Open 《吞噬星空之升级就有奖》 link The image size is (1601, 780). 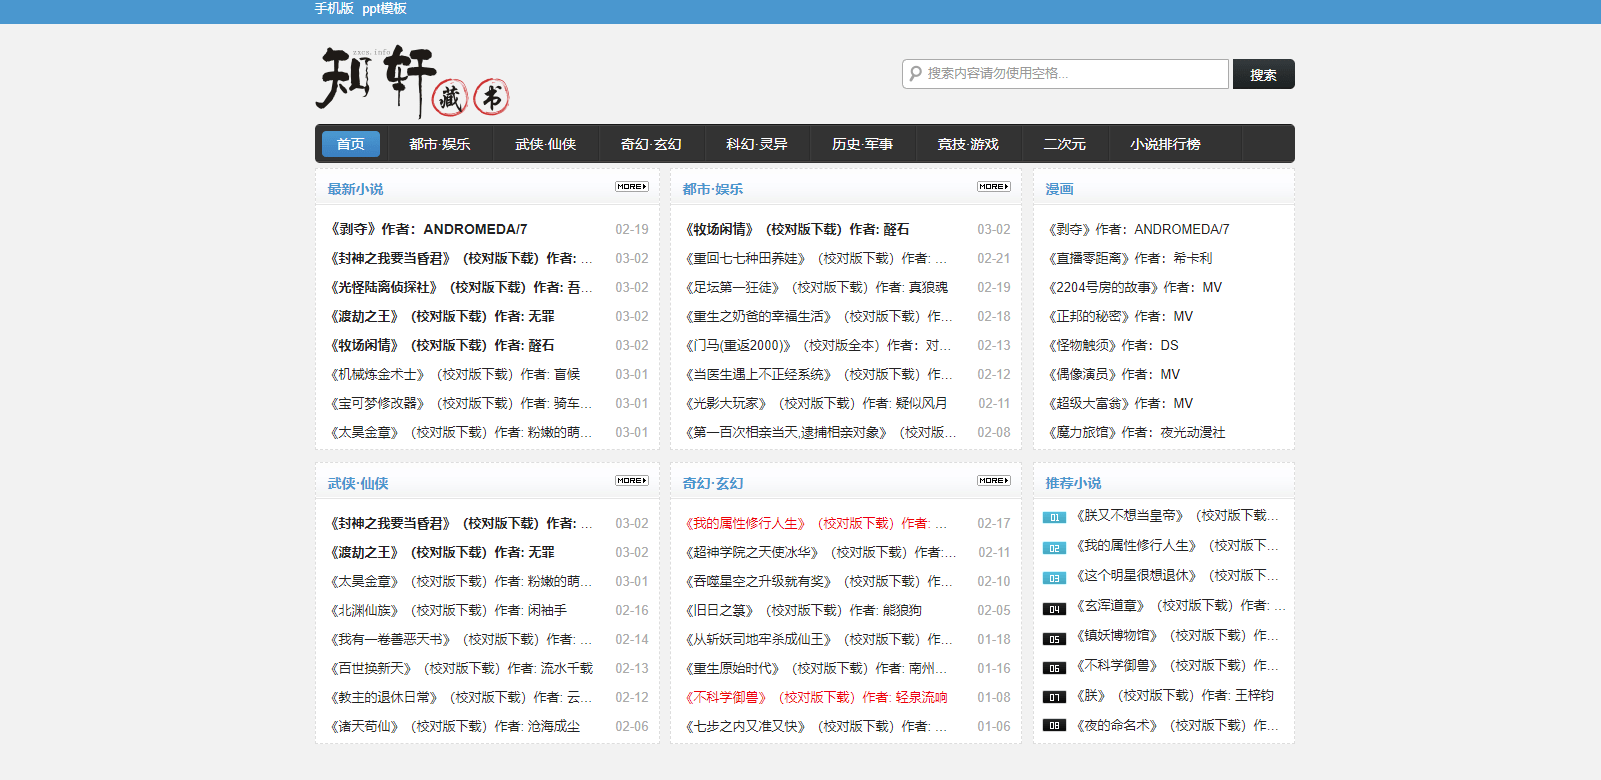click(x=819, y=581)
